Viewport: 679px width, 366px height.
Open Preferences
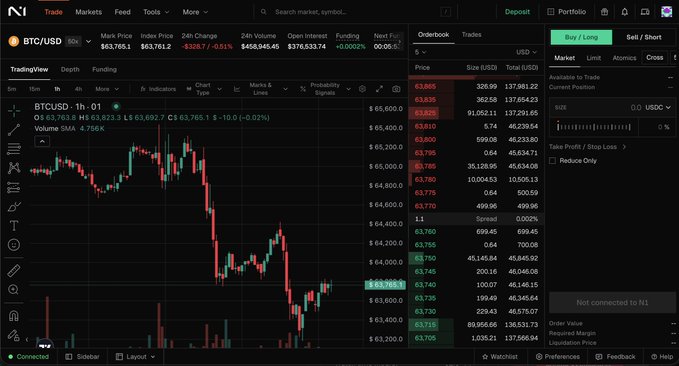[x=558, y=356]
